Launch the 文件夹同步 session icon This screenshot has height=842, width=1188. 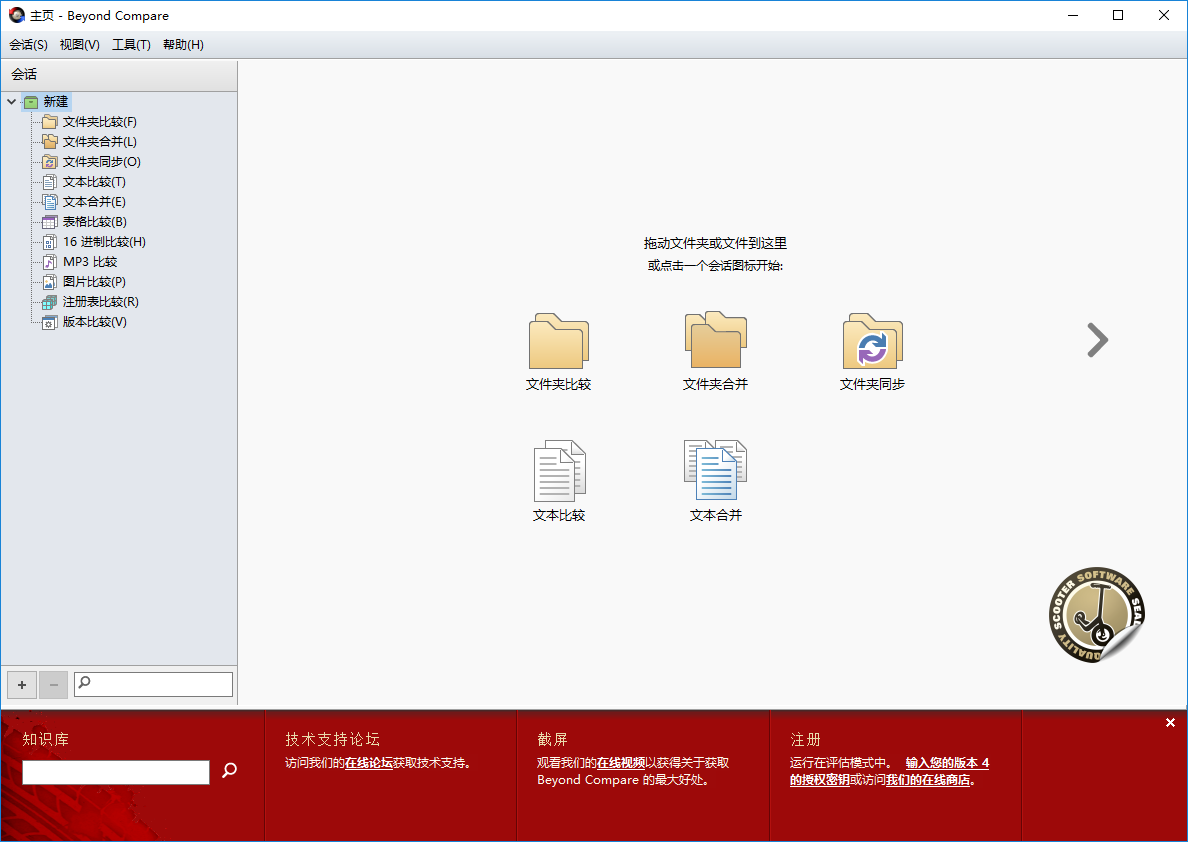pyautogui.click(x=872, y=342)
